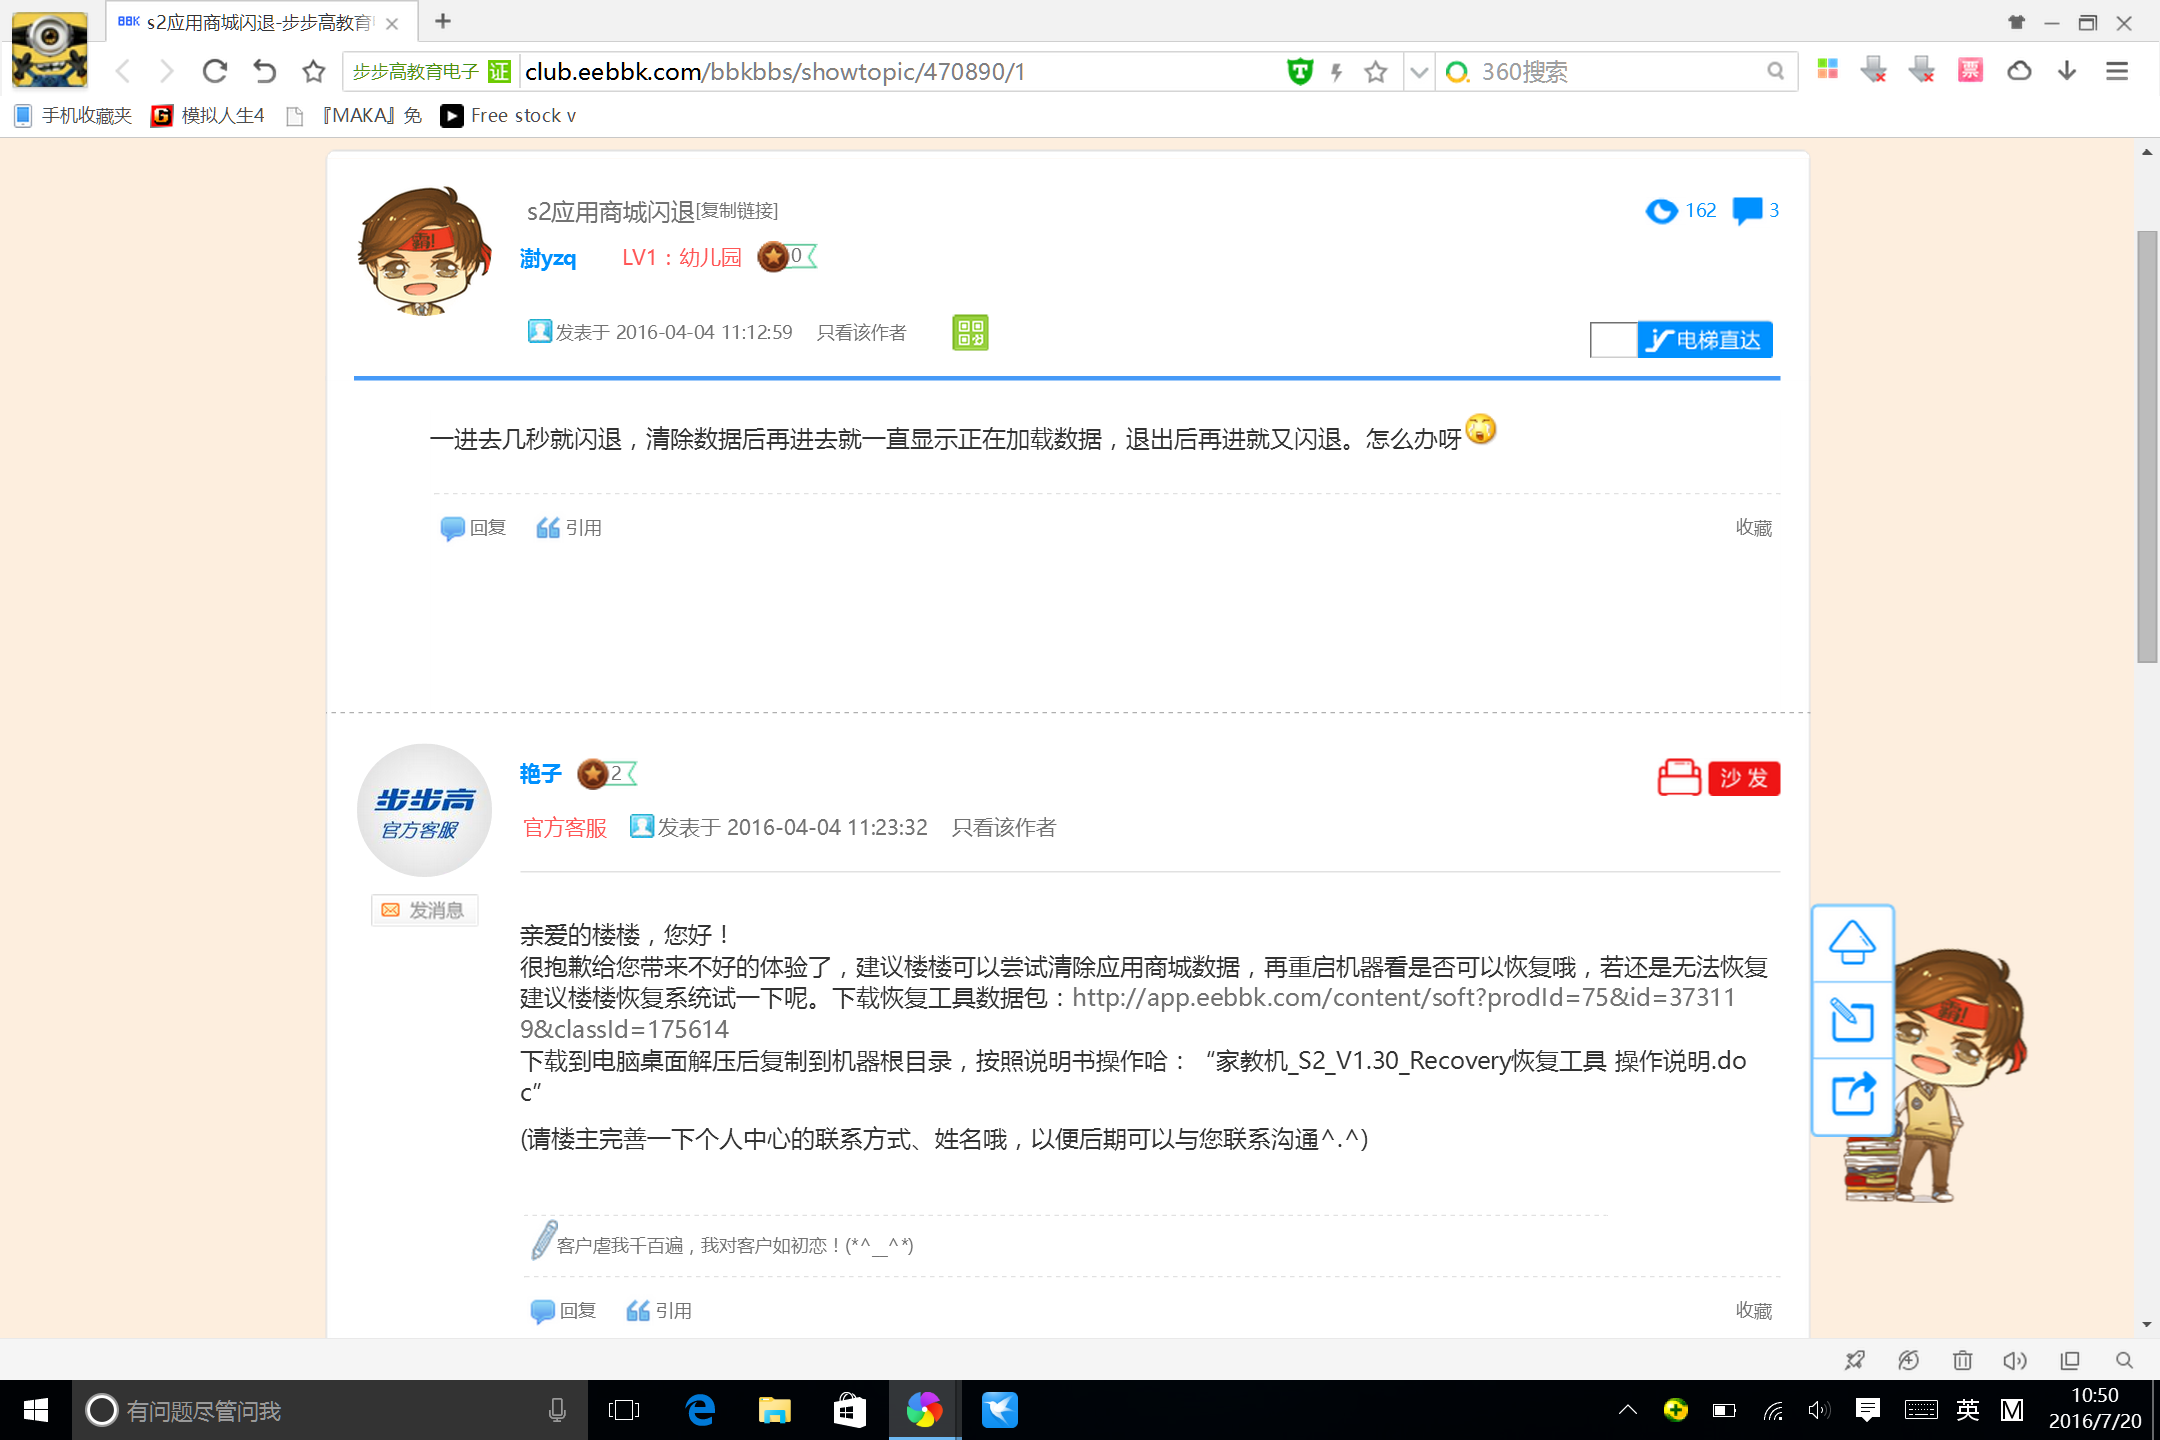Bookmark page with toolbar star icon

point(314,71)
